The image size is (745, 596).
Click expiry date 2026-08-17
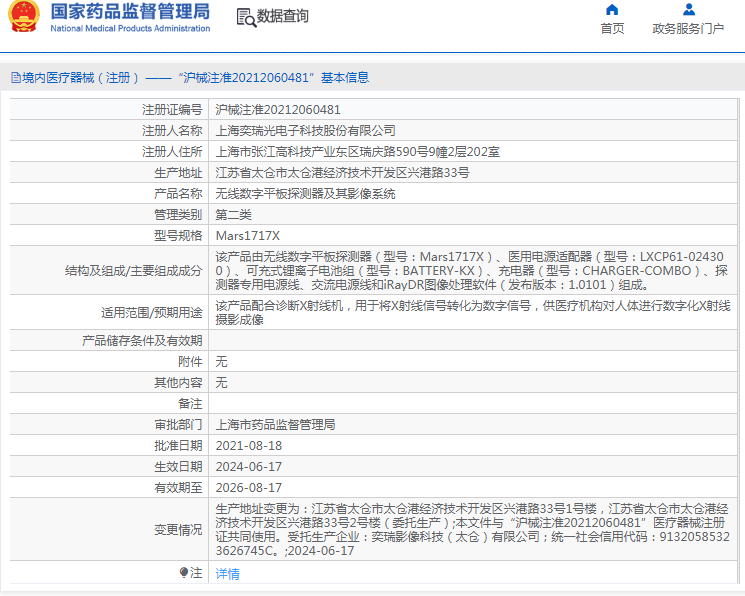(x=248, y=487)
